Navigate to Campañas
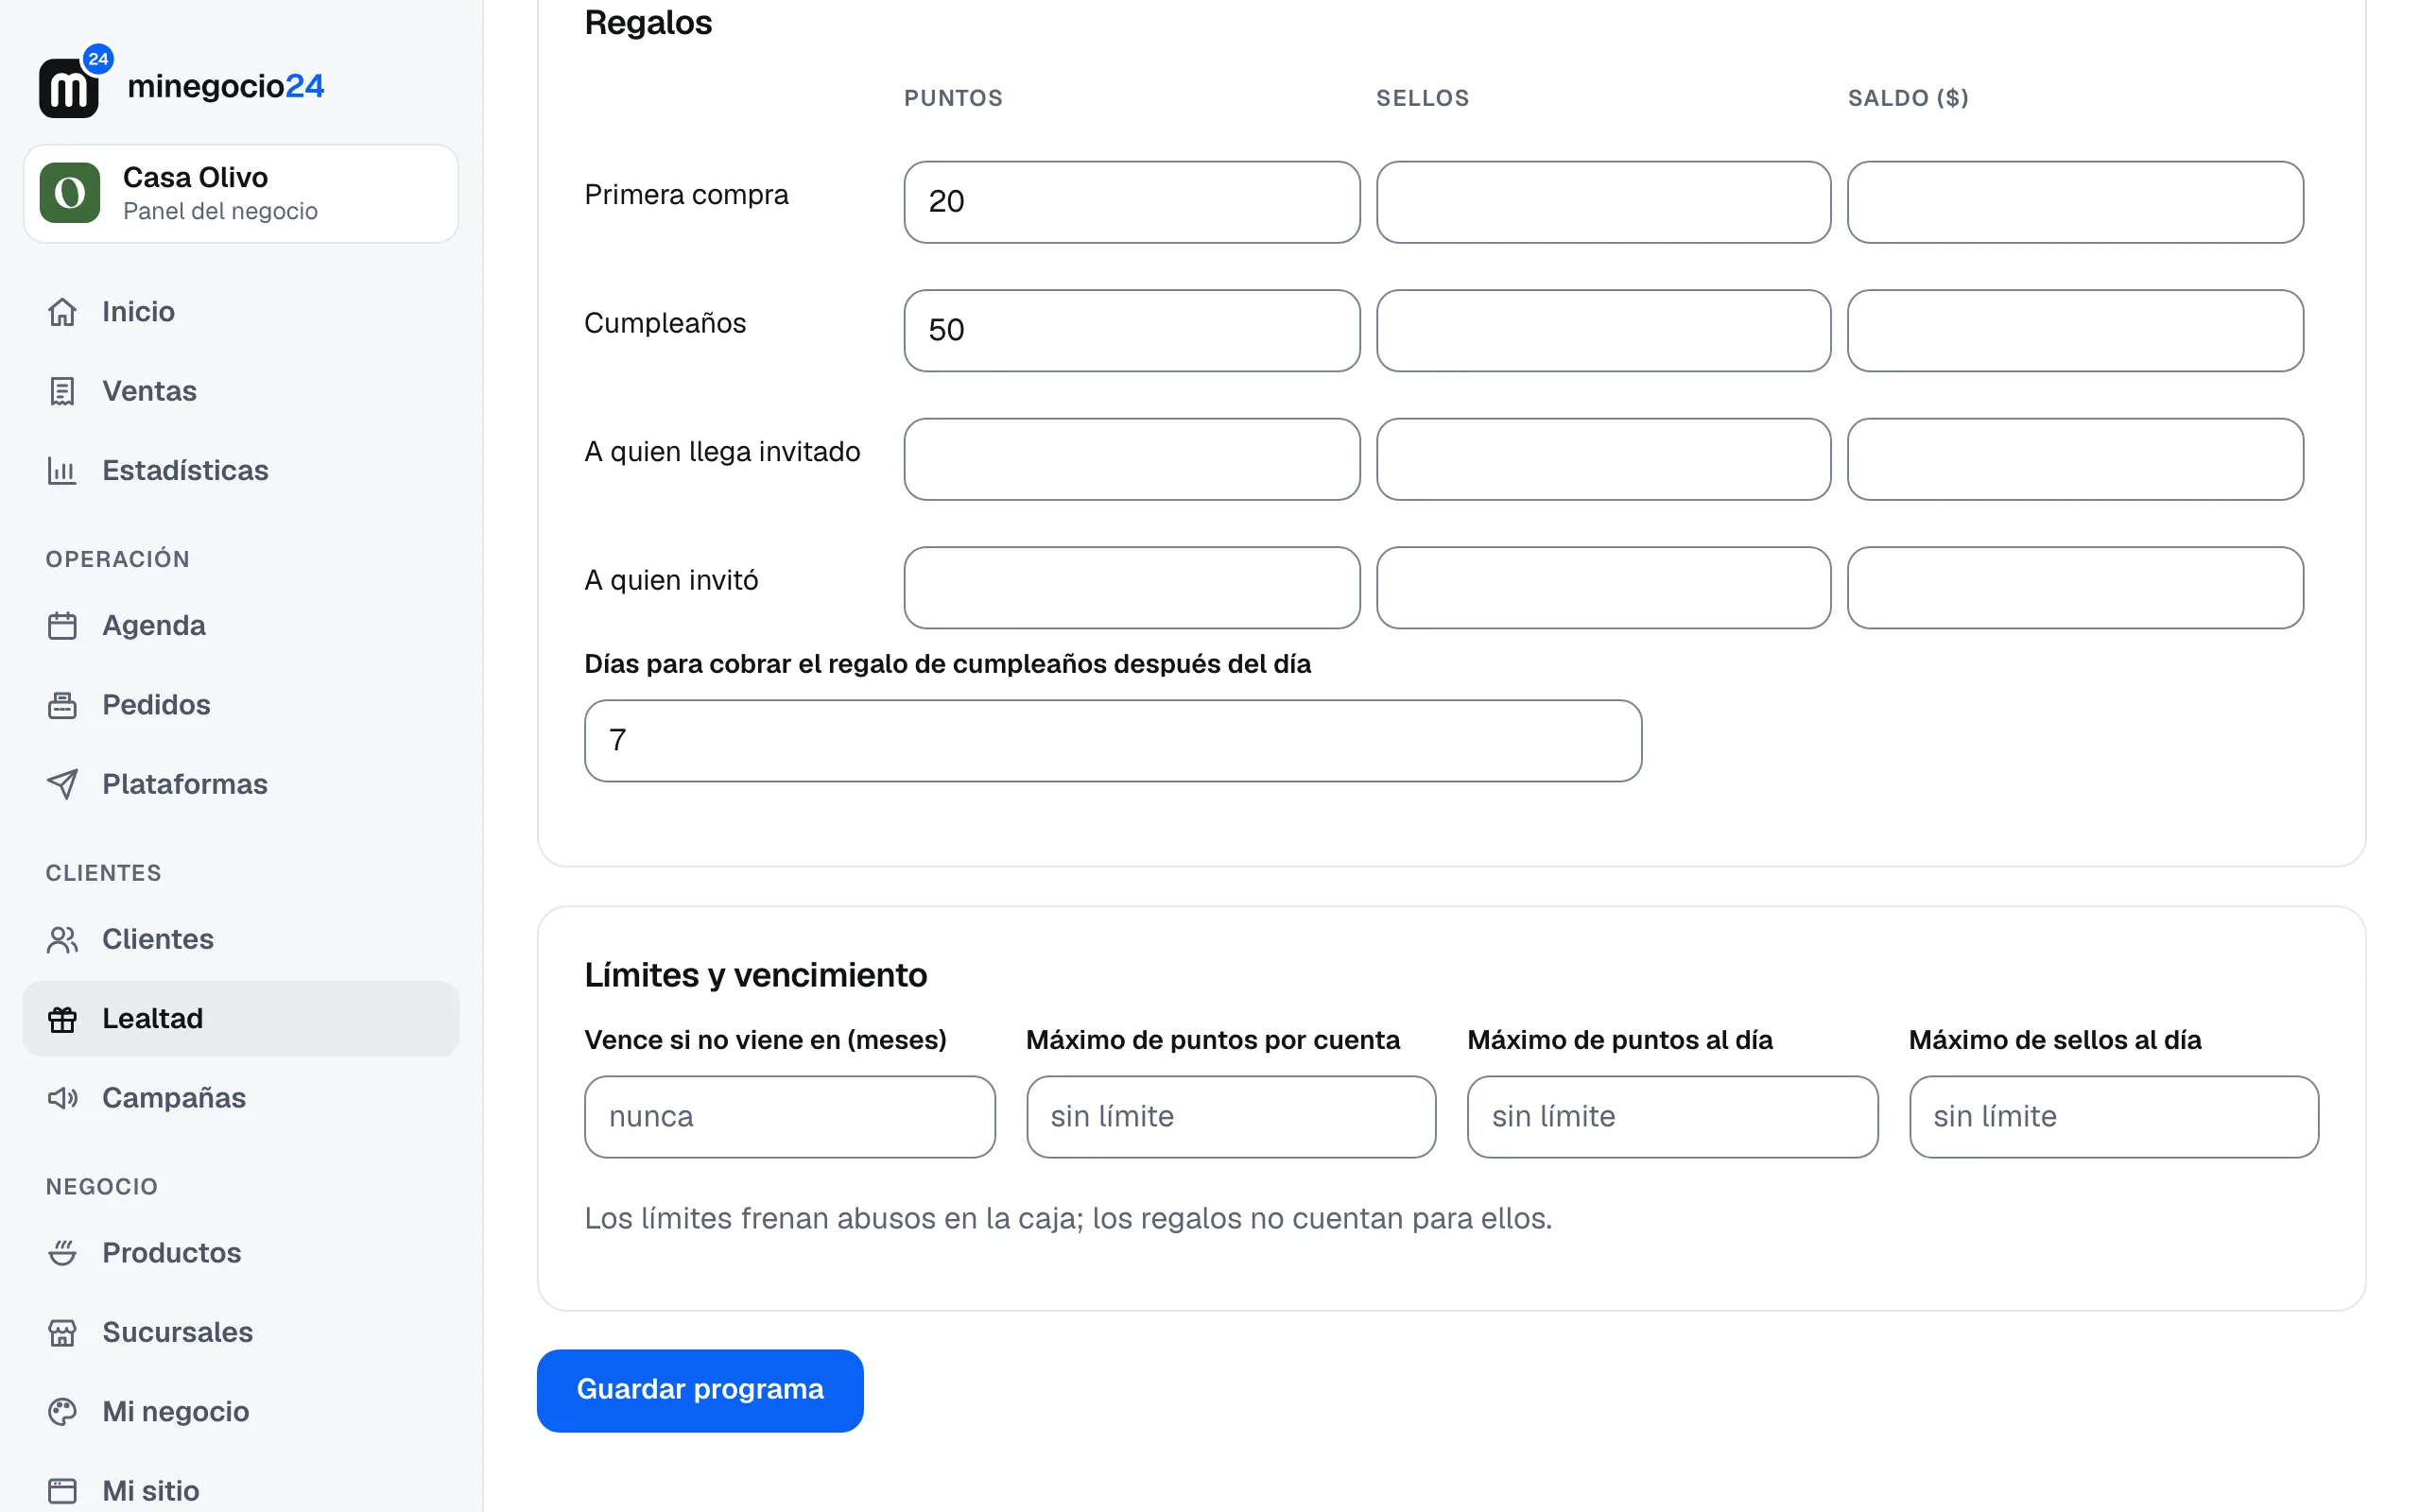Viewport: 2420px width, 1512px height. point(241,1098)
